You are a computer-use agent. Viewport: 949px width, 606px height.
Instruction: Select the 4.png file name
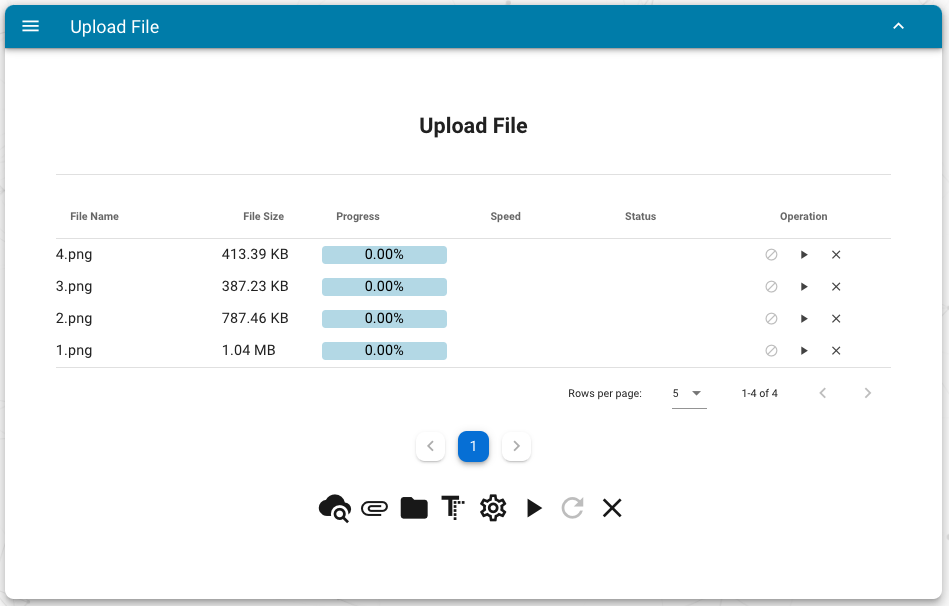coord(74,255)
